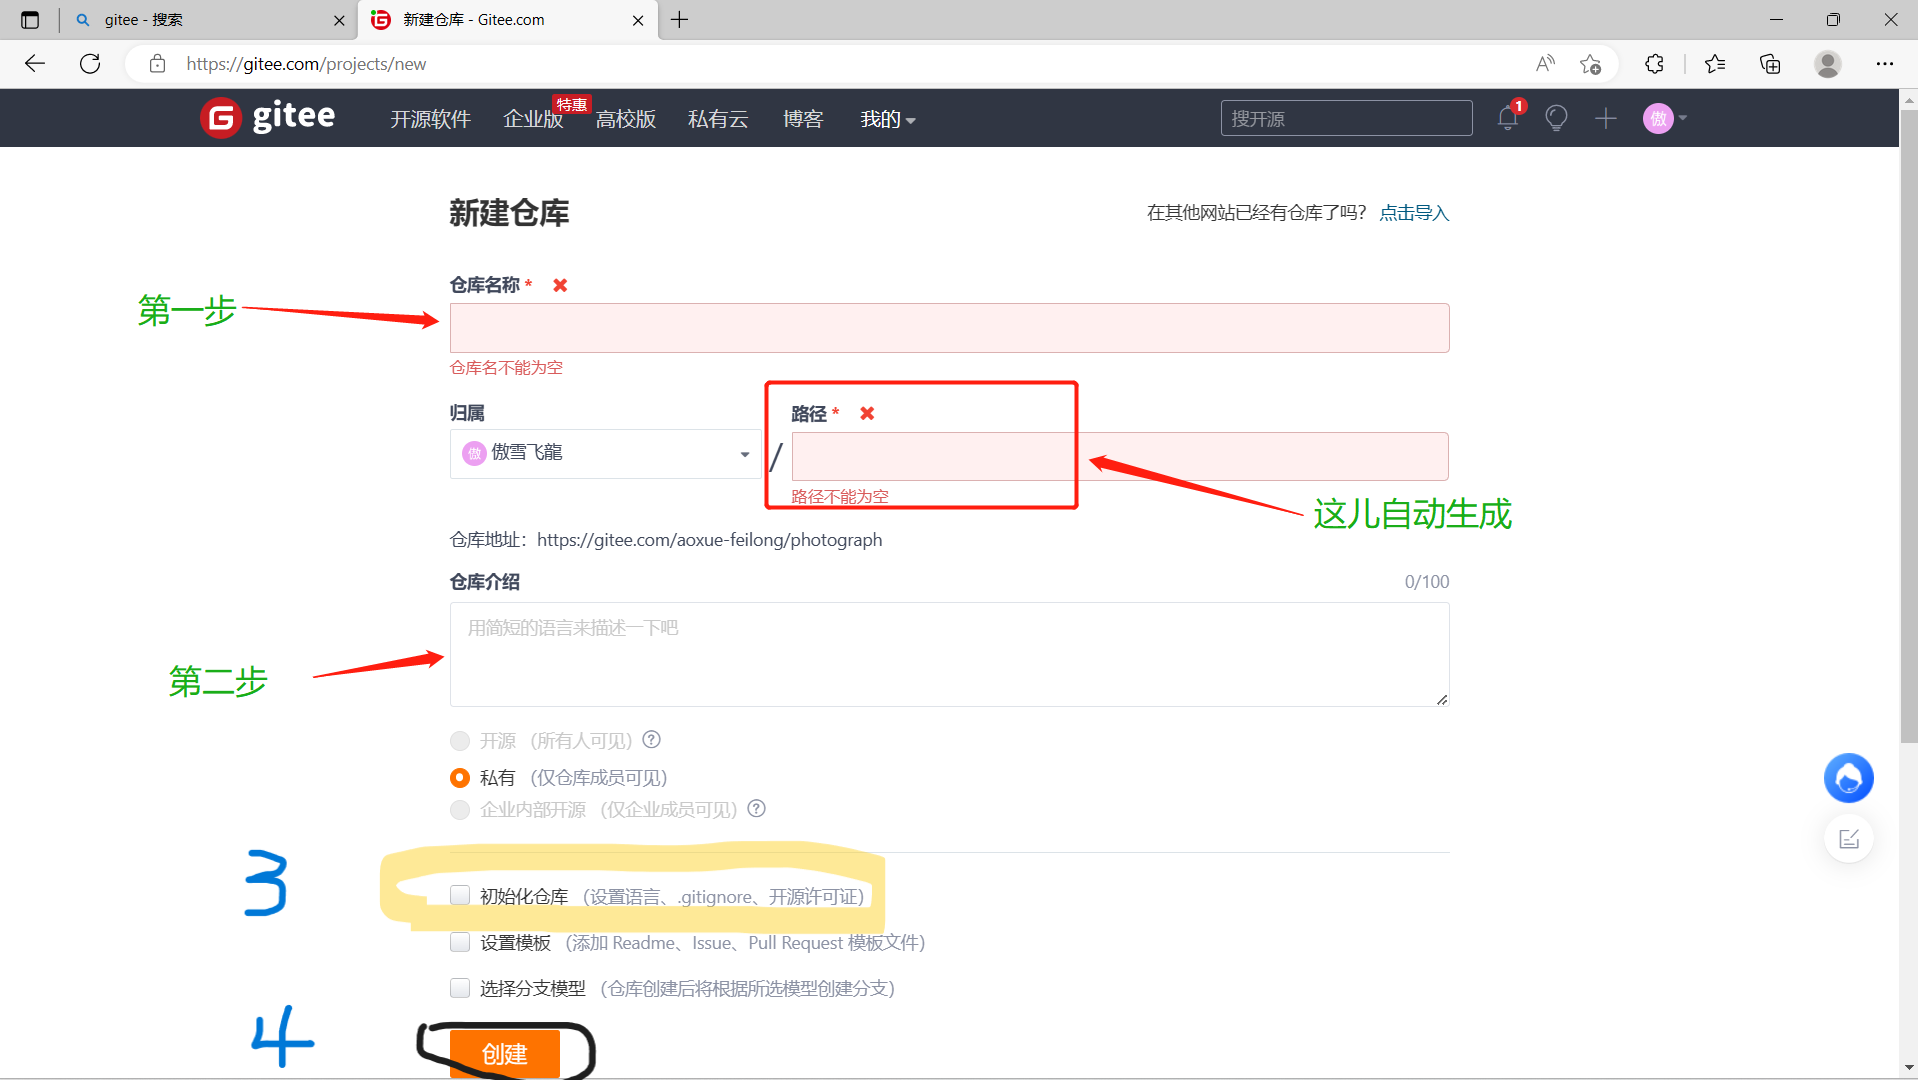Click the site lock info icon
Screen dimensions: 1918x1080
point(157,64)
